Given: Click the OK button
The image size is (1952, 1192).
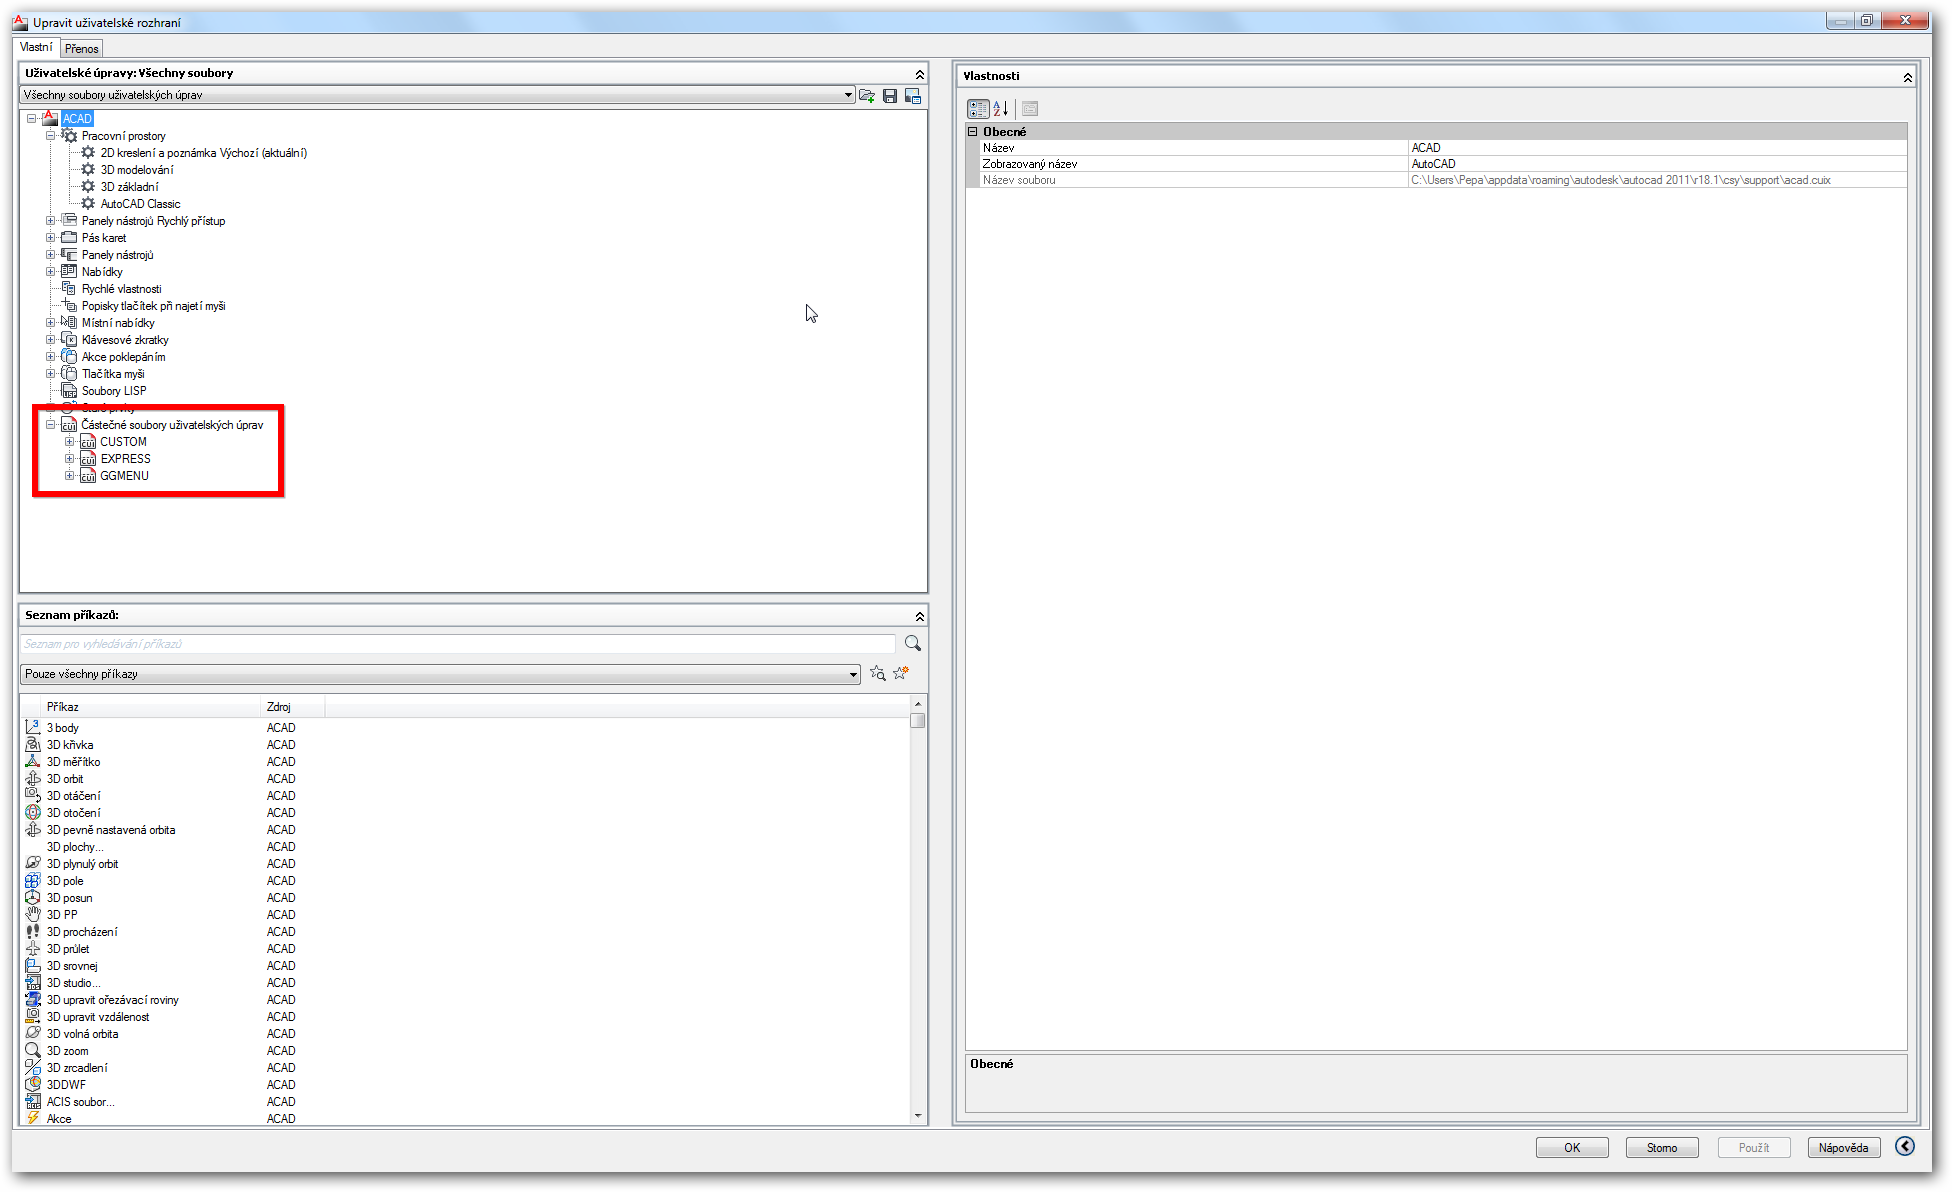Looking at the screenshot, I should (x=1572, y=1147).
